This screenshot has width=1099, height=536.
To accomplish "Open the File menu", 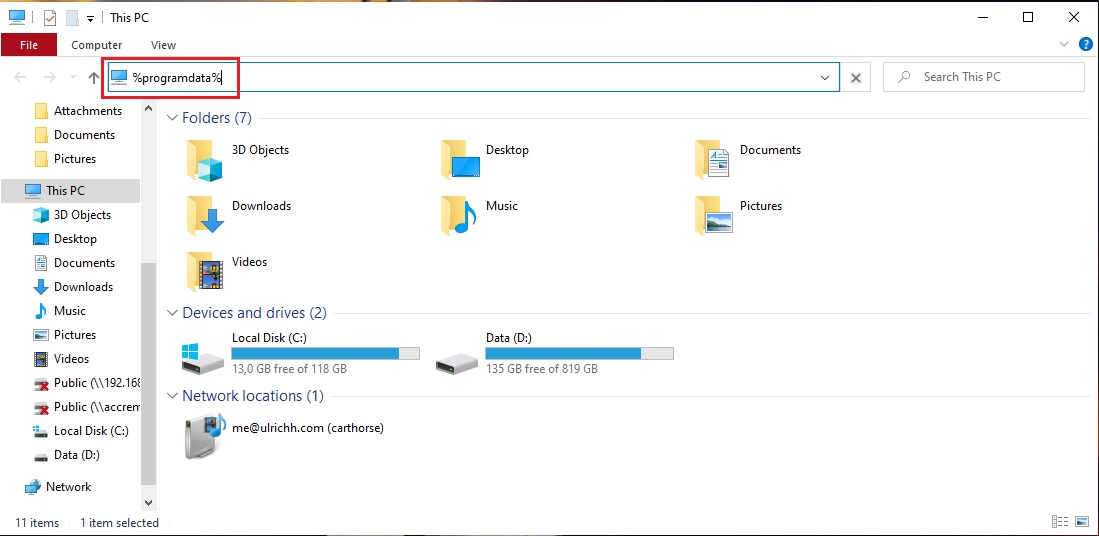I will coord(29,45).
